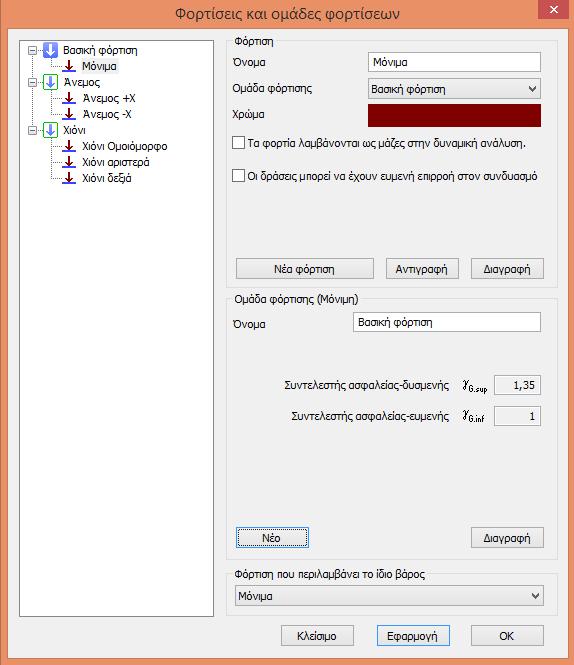Close the Φορτίσεις και ομάδες φορτίσεων dialog
This screenshot has width=574, height=665.
pos(553,9)
